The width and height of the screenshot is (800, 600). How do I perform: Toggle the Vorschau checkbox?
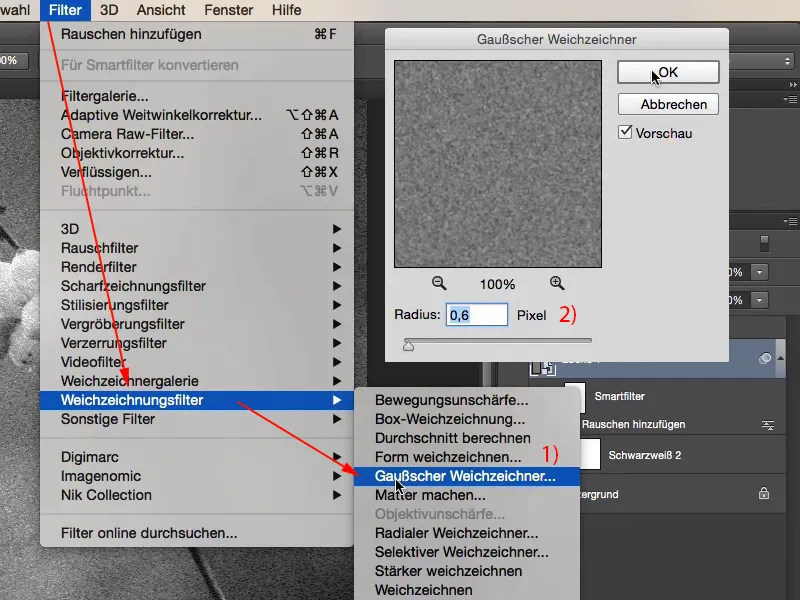(x=625, y=132)
